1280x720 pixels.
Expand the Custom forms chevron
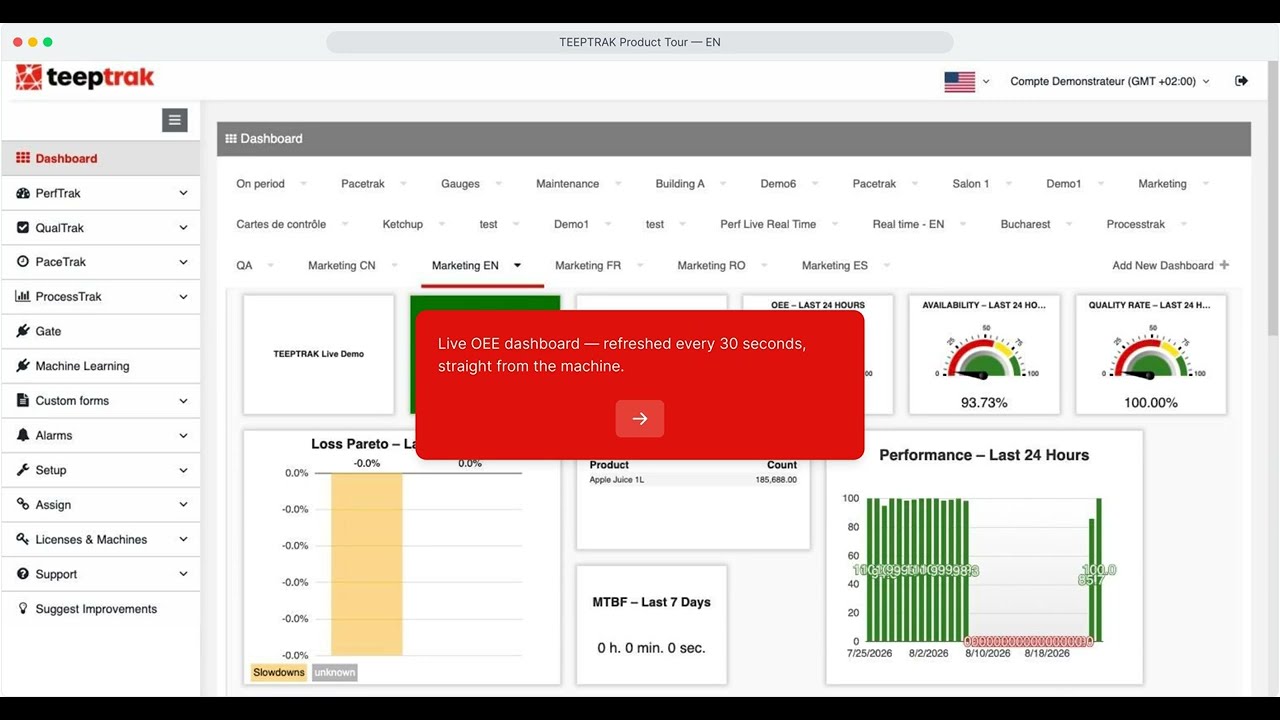tap(183, 401)
